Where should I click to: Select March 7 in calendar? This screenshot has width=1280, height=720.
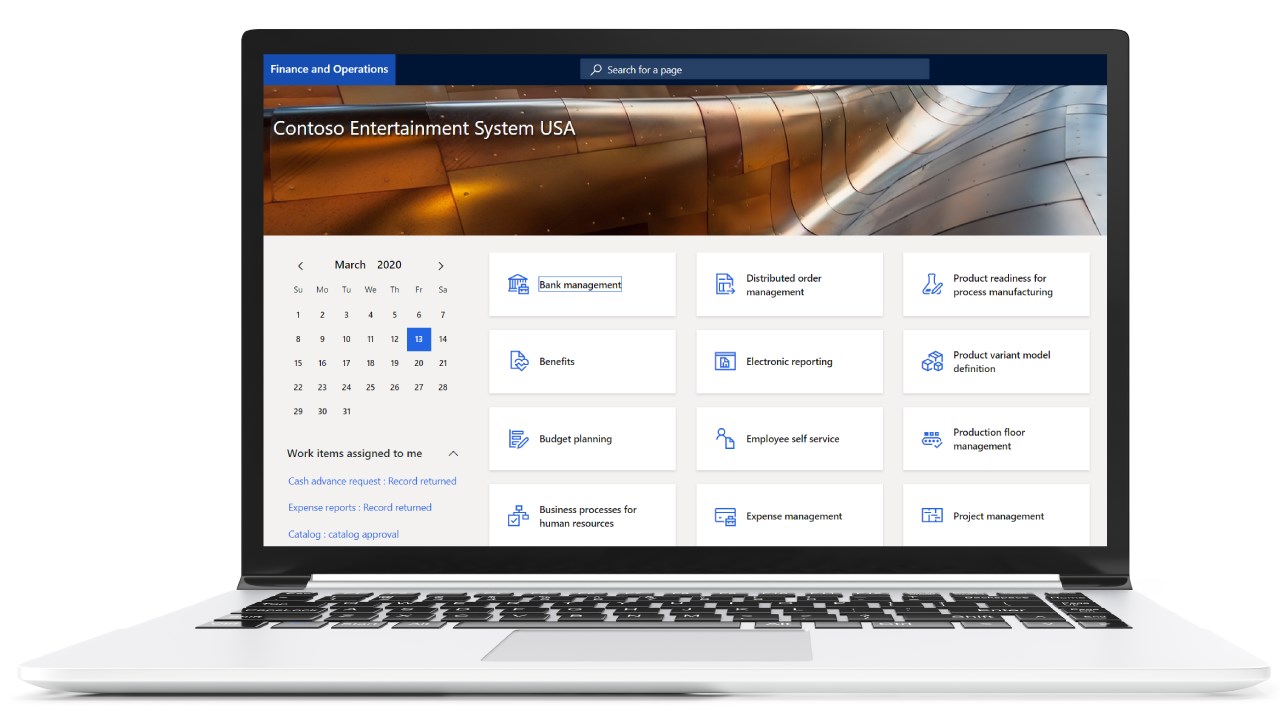(443, 315)
